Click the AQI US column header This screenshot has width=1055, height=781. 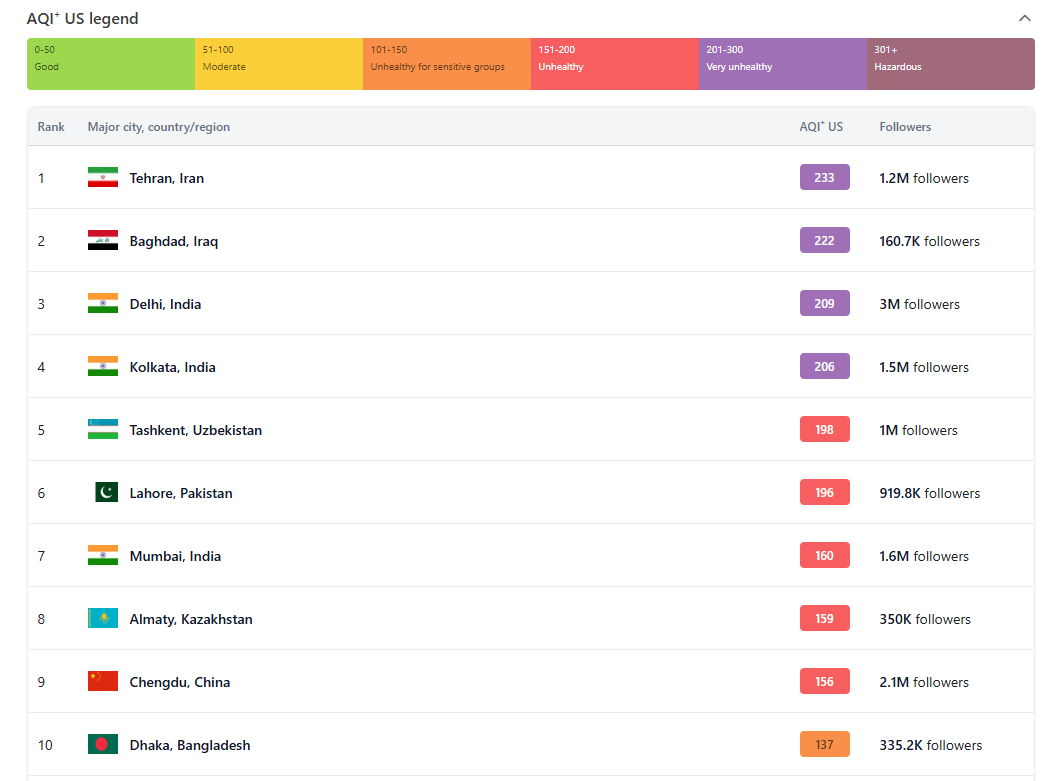tap(821, 127)
